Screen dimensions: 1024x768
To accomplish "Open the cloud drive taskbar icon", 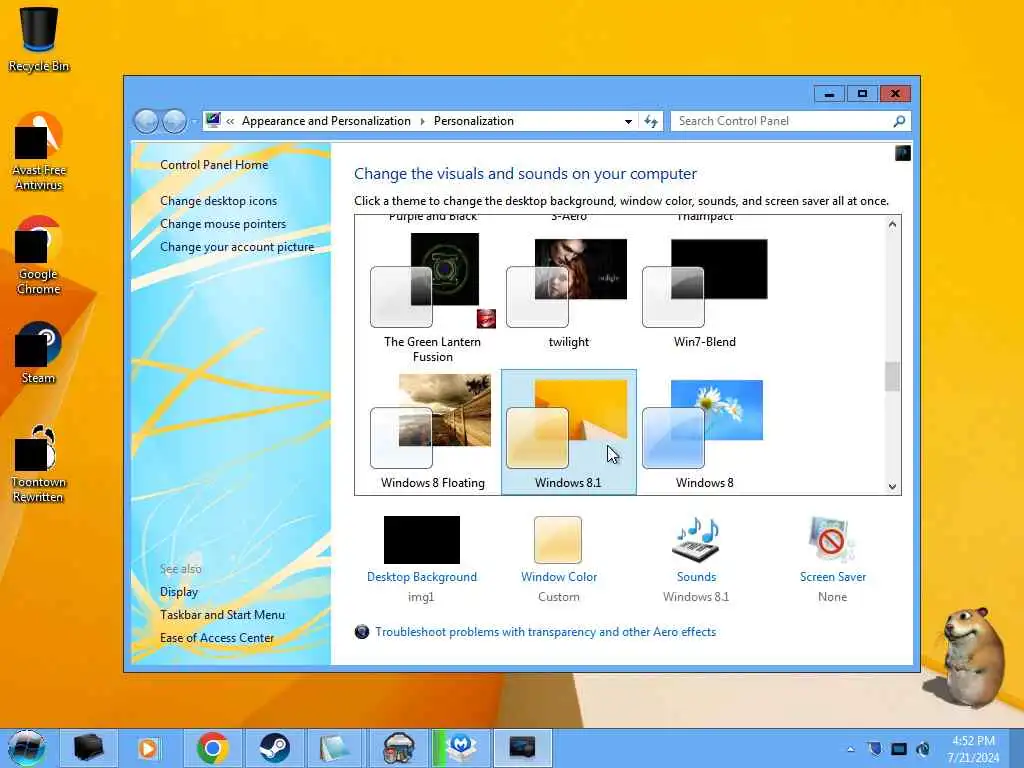I will tap(398, 748).
